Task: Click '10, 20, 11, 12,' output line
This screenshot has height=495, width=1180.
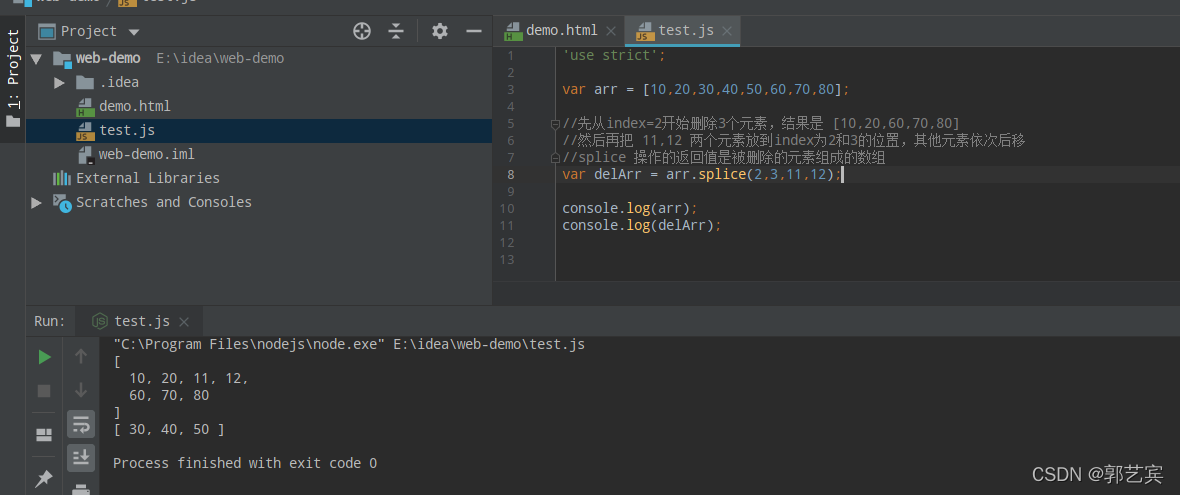Action: click(x=189, y=378)
